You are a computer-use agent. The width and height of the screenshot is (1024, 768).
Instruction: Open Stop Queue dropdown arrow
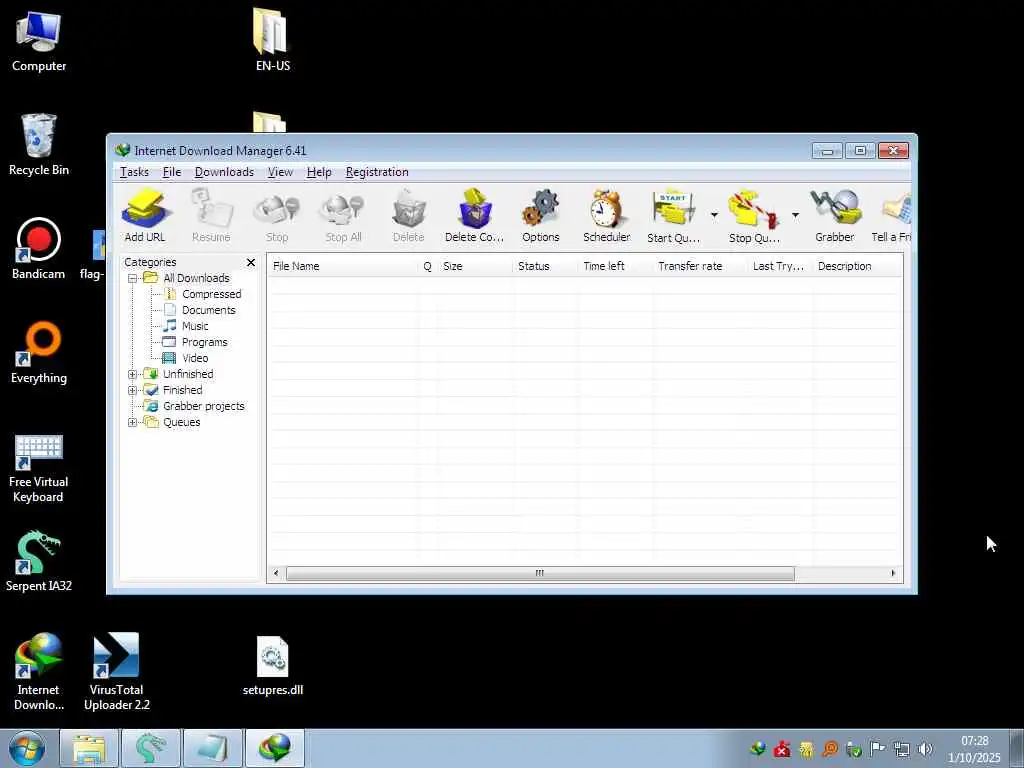click(795, 215)
